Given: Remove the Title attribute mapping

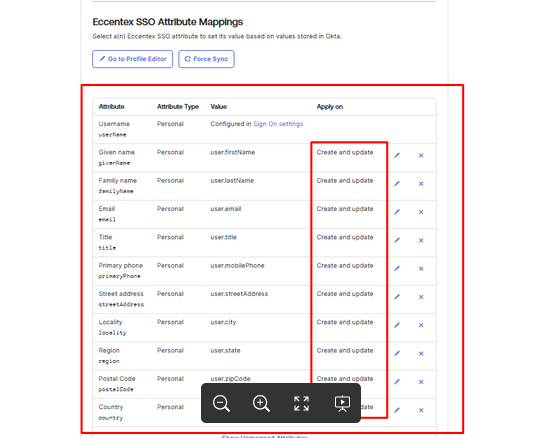Looking at the screenshot, I should 421,240.
